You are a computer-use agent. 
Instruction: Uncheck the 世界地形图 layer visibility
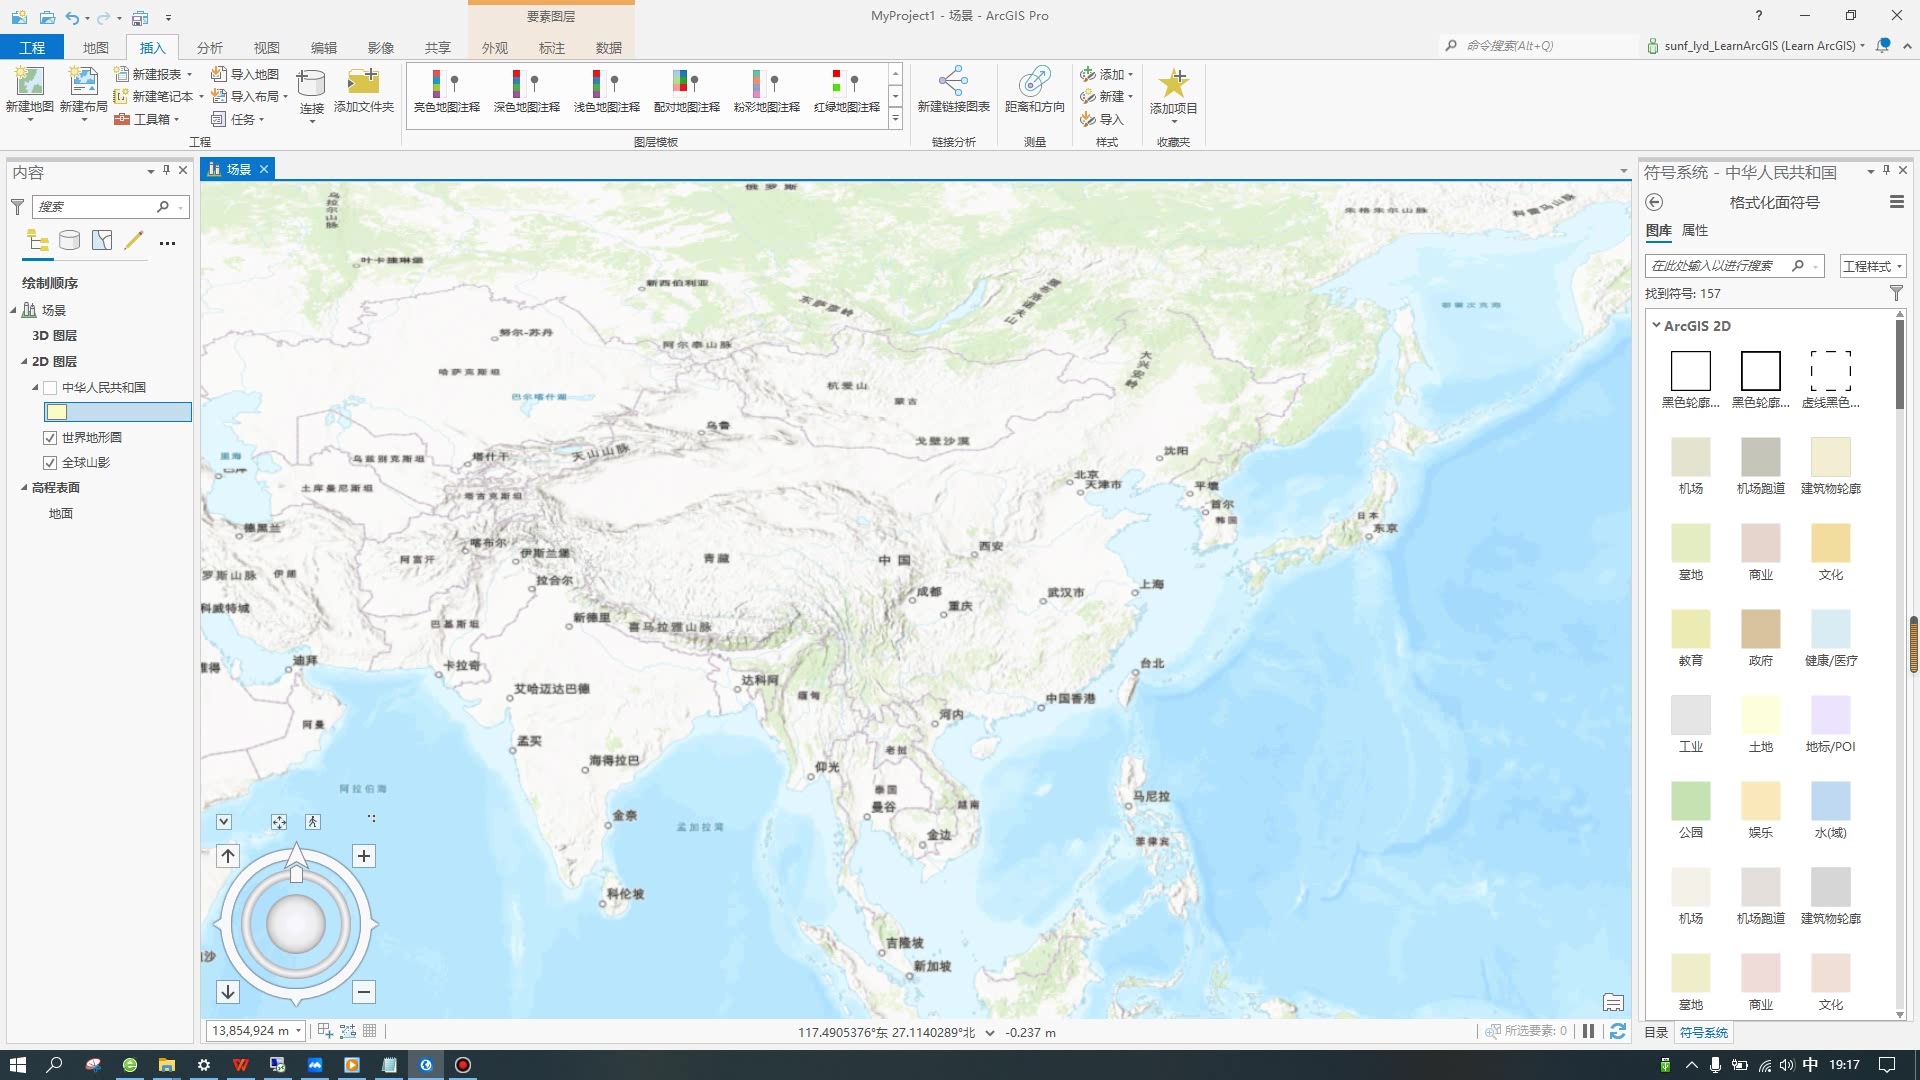50,437
